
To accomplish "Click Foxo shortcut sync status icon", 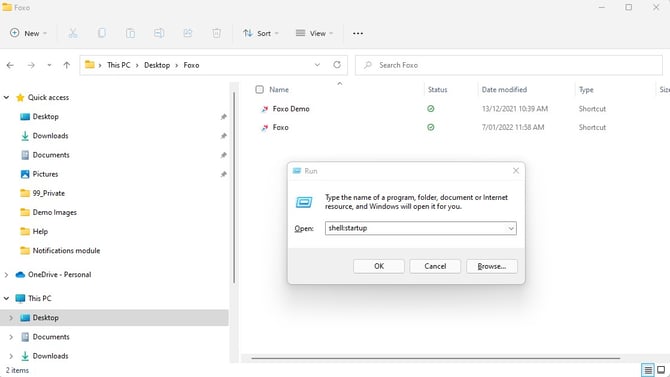I will point(431,127).
